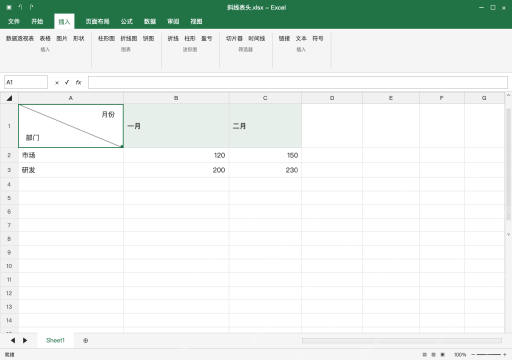Viewport: 512px width, 360px height.
Task: Select the 插入 (Insert) ribbon tab
Action: point(64,22)
